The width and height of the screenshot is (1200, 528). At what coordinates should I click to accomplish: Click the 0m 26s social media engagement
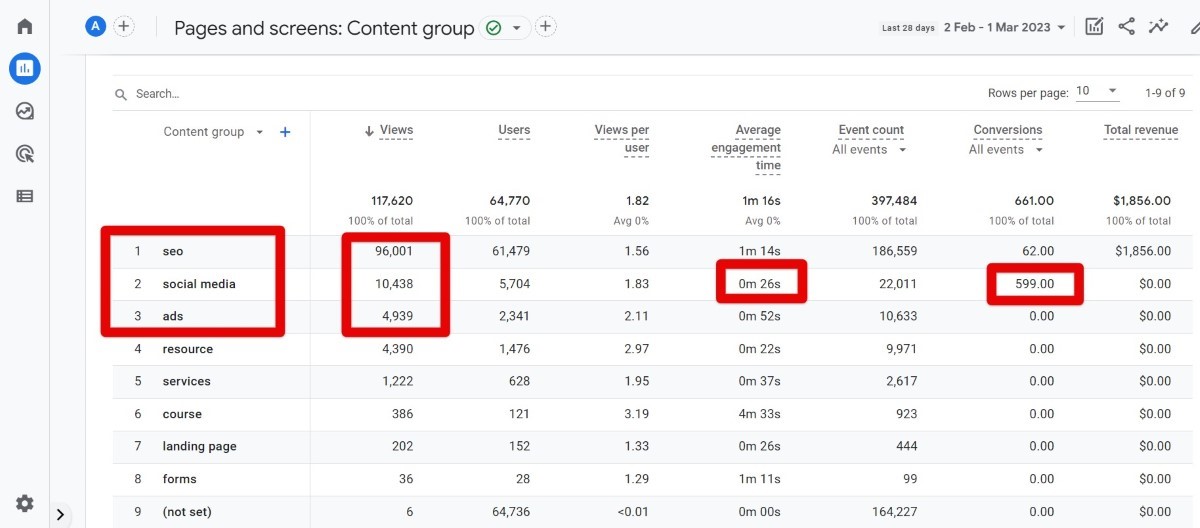[x=760, y=284]
